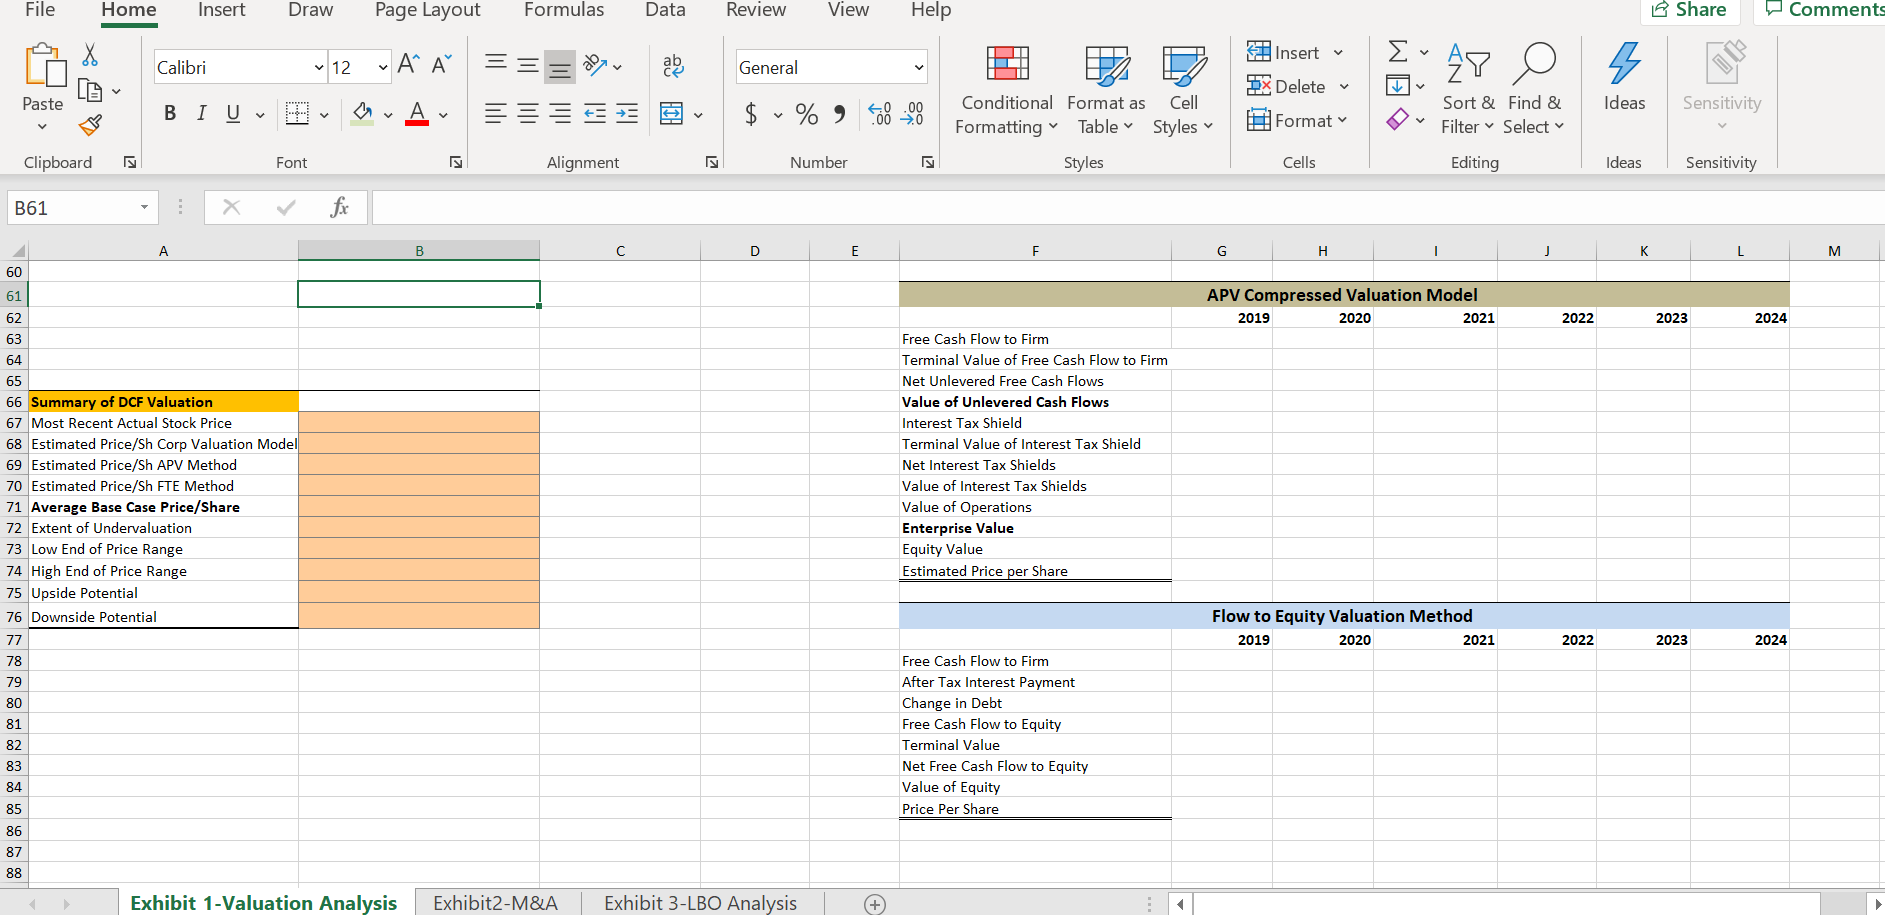Click the formula bar input
This screenshot has width=1885, height=915.
(x=1128, y=207)
